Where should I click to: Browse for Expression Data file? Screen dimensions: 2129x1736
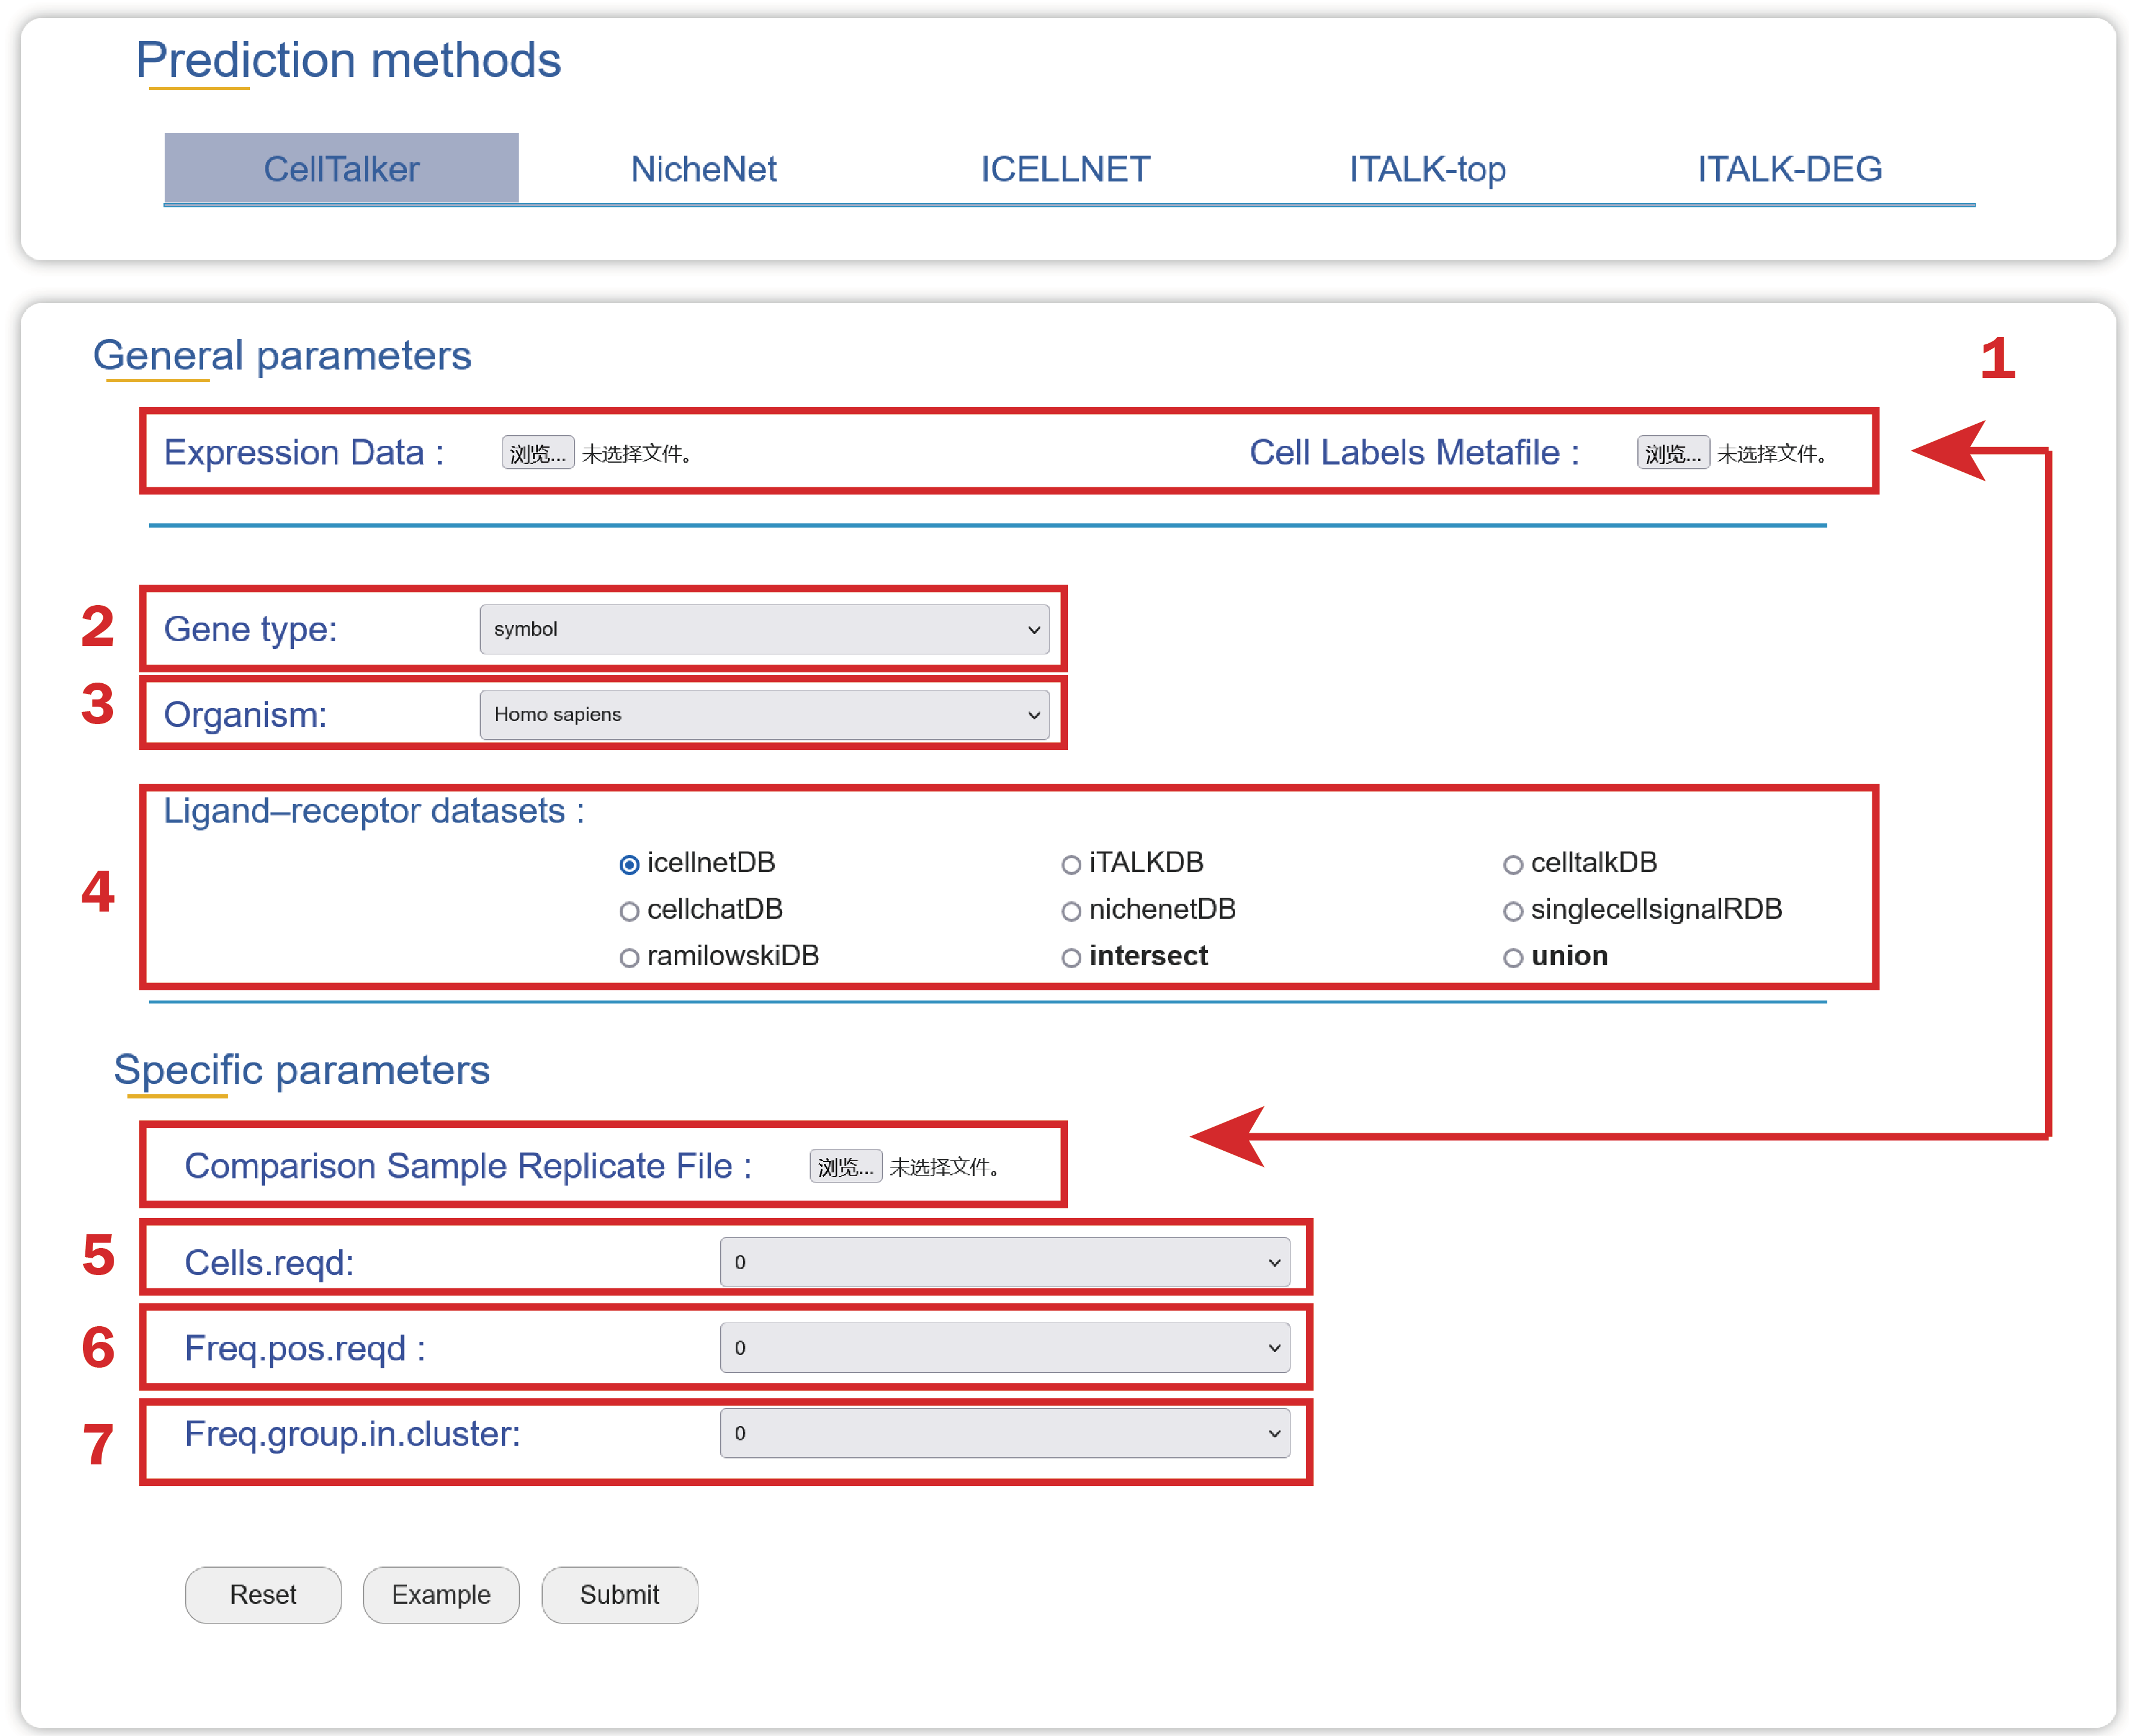click(x=537, y=453)
